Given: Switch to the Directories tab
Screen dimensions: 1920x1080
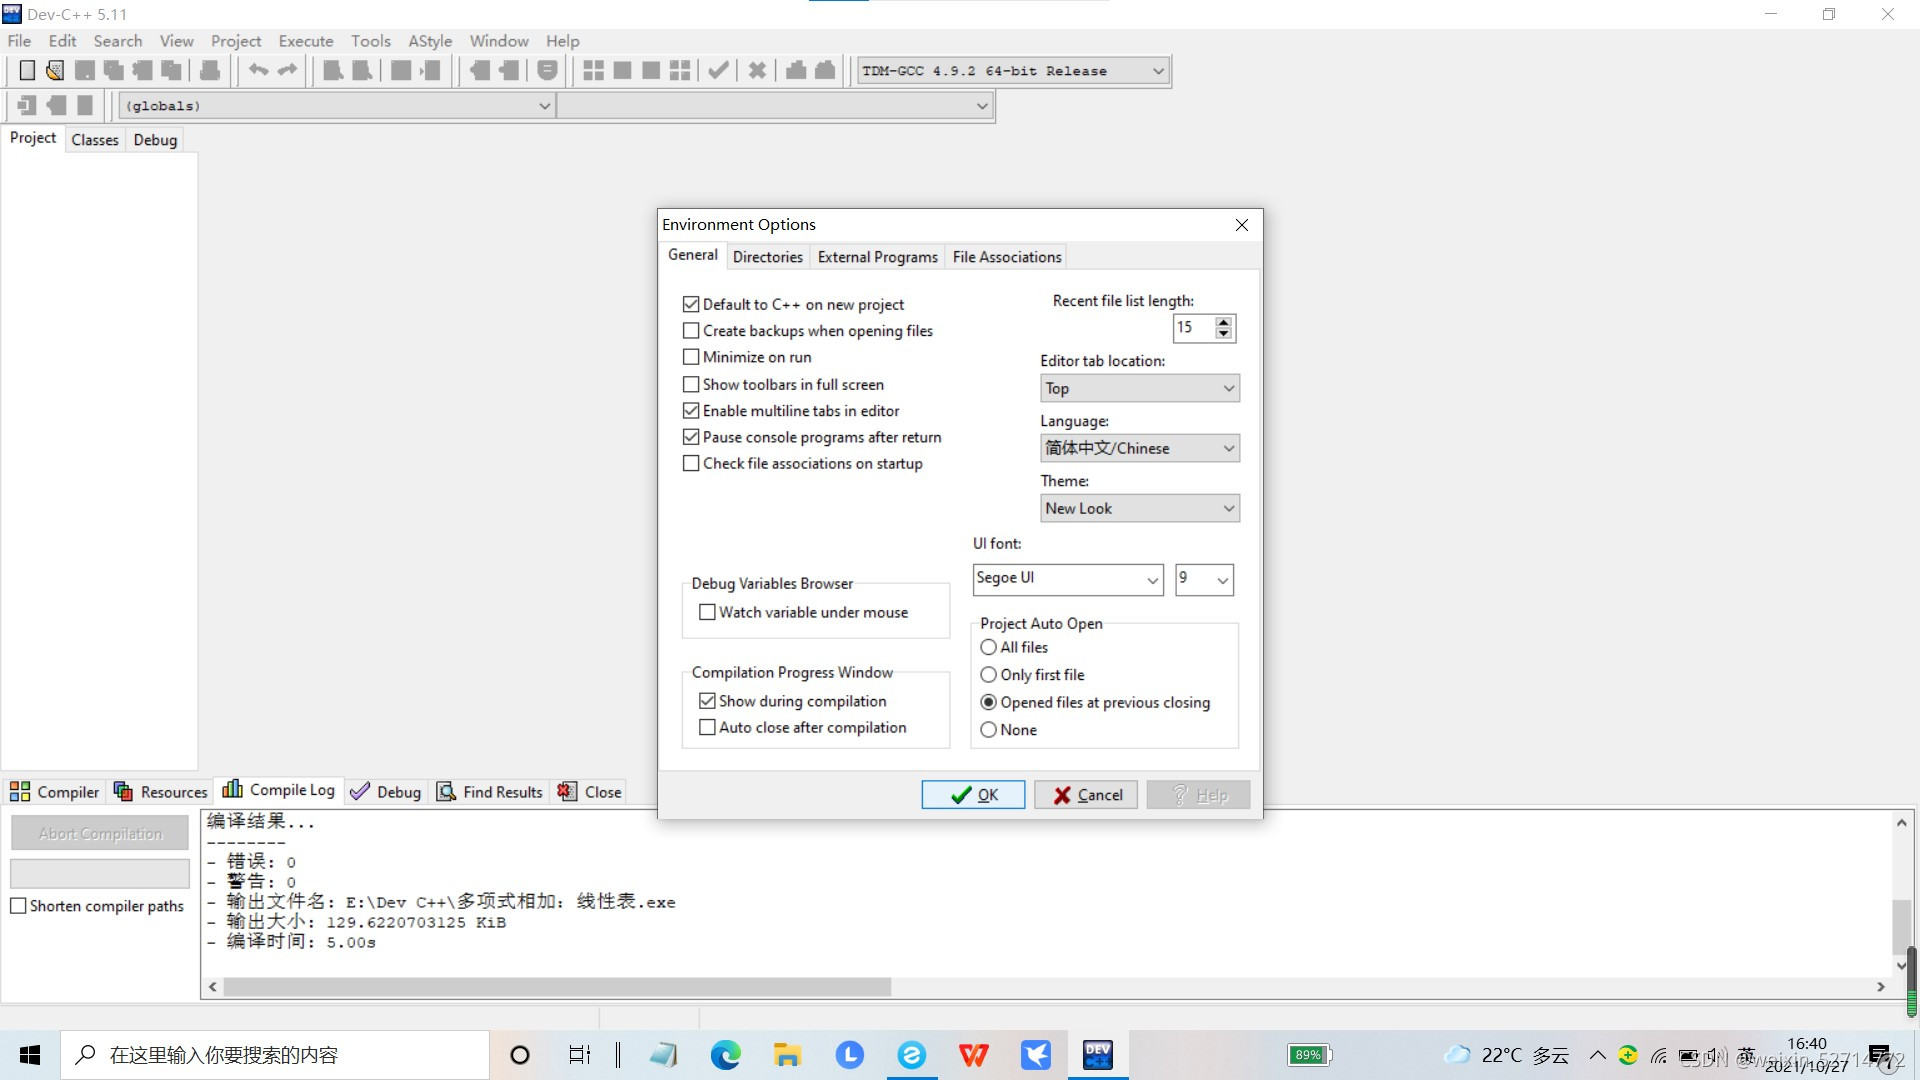Looking at the screenshot, I should coord(767,257).
